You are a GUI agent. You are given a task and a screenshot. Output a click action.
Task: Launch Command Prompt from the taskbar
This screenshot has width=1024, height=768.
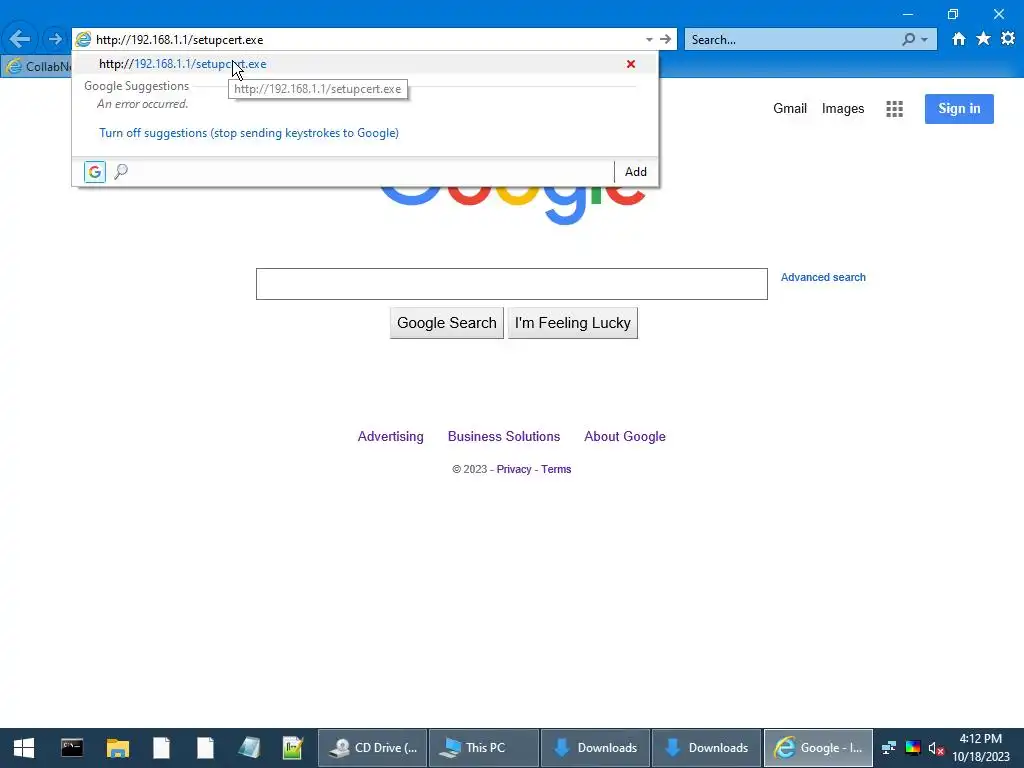coord(72,748)
